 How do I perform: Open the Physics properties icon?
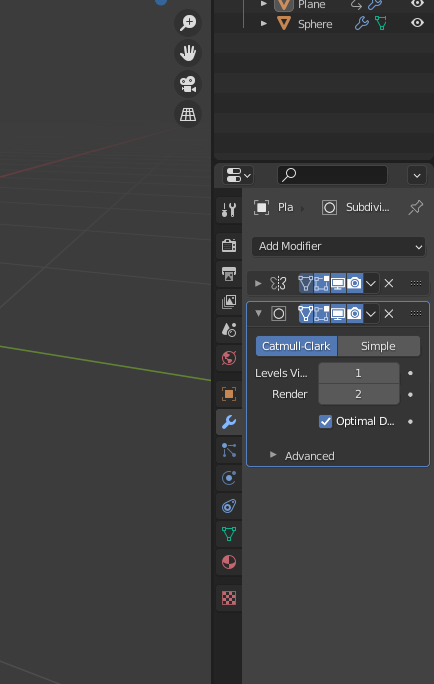click(x=229, y=478)
